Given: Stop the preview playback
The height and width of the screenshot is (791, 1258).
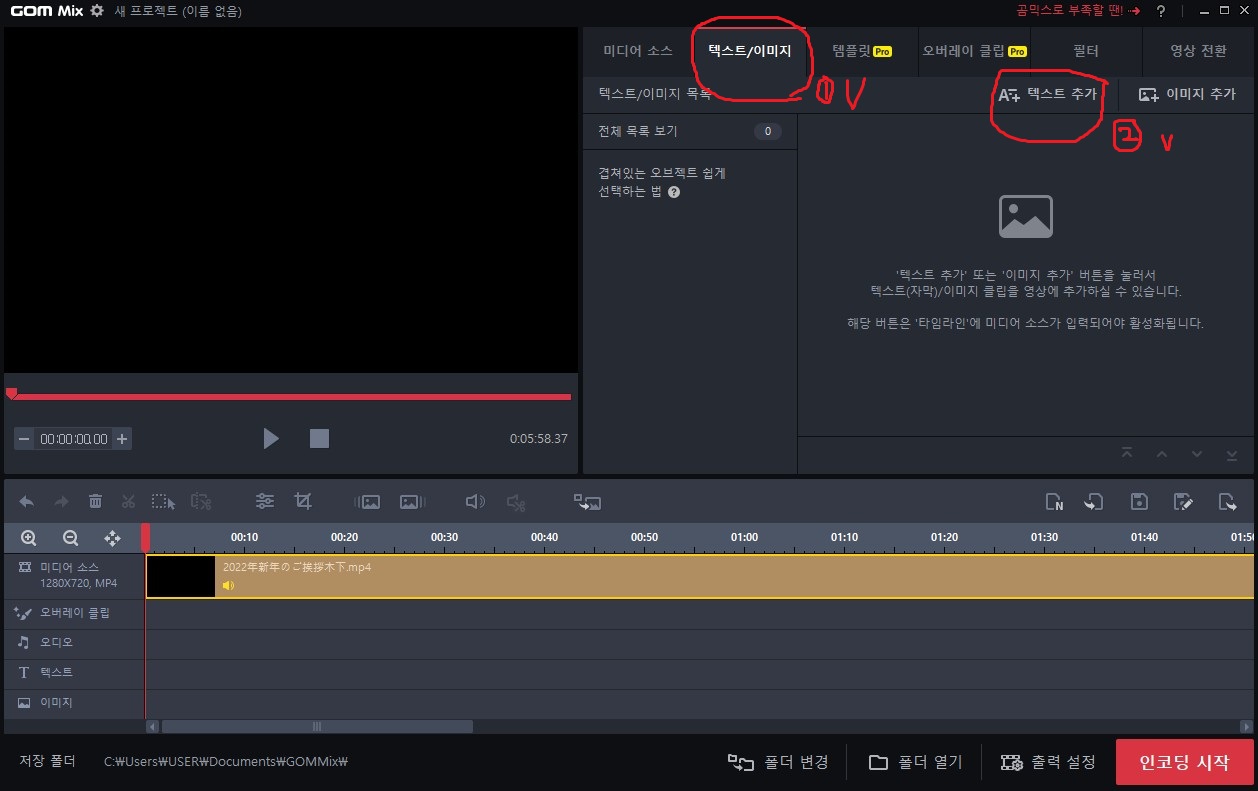Looking at the screenshot, I should click(319, 438).
